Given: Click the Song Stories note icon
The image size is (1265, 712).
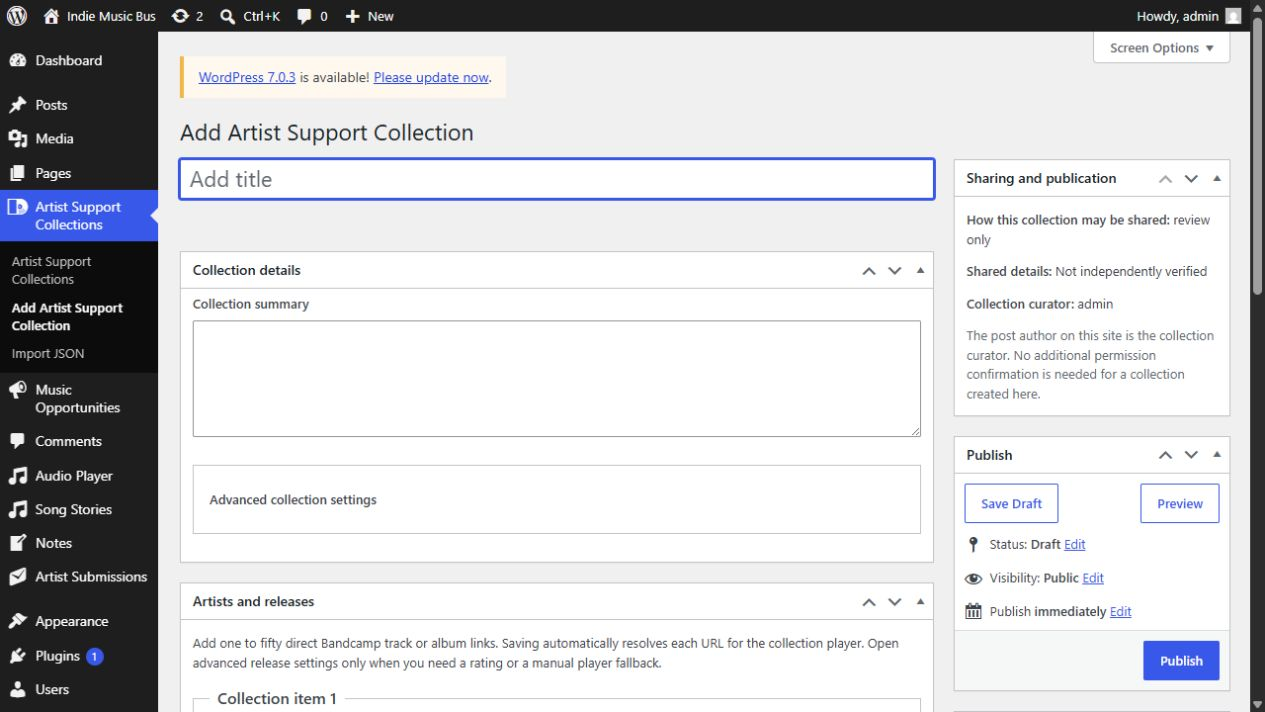Looking at the screenshot, I should point(17,510).
